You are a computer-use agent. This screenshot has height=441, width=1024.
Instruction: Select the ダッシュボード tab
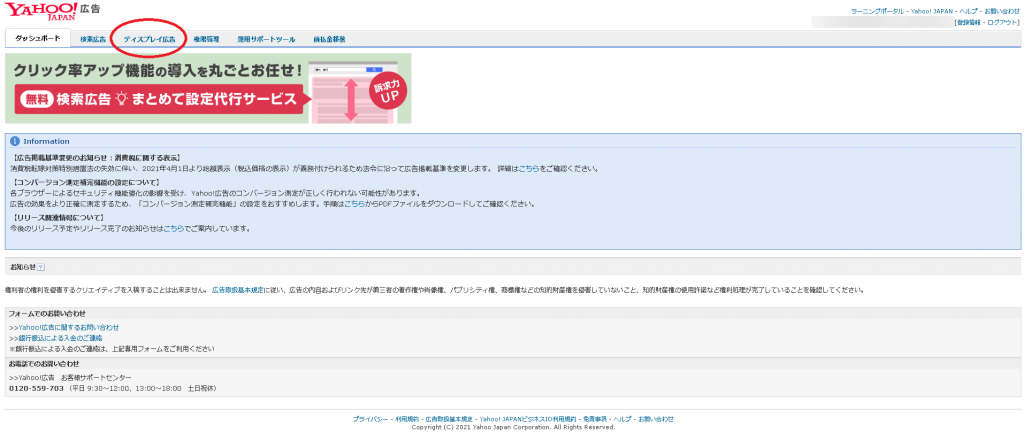(x=38, y=39)
